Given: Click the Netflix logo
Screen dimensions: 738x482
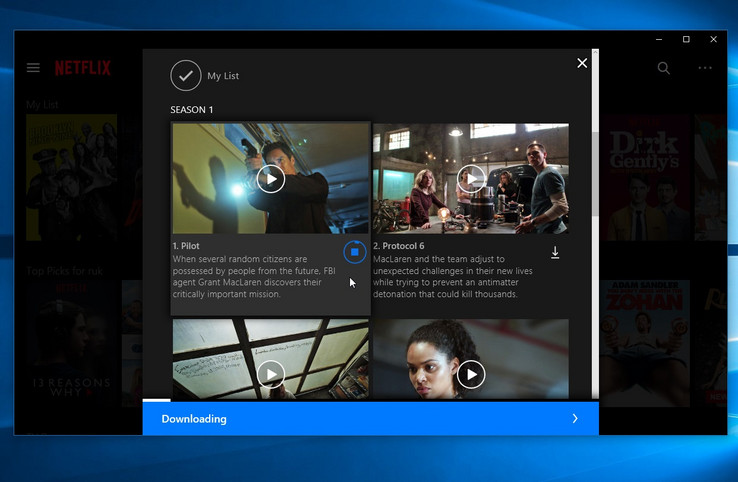Looking at the screenshot, I should [x=83, y=68].
